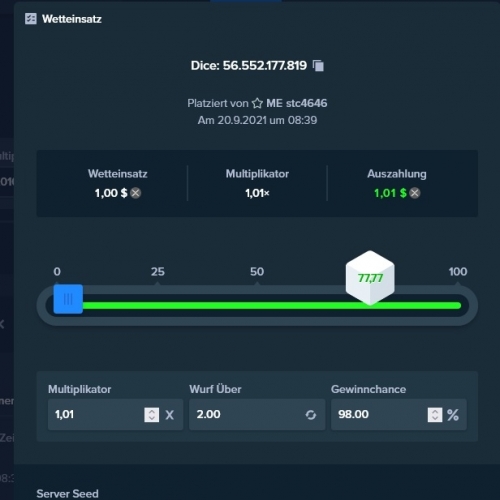Click the Auszahlung amount 1,01 $
Screen dimensions: 500x500
(x=390, y=193)
